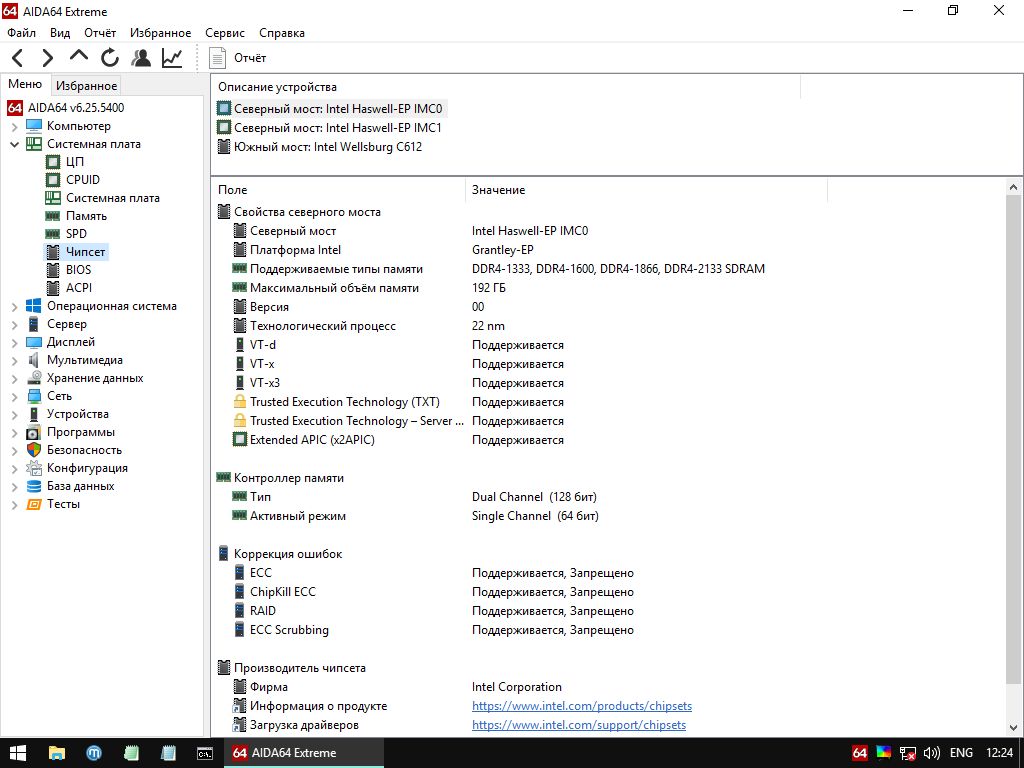Expand the Компьютер tree node
Image resolution: width=1024 pixels, height=768 pixels.
(x=14, y=126)
